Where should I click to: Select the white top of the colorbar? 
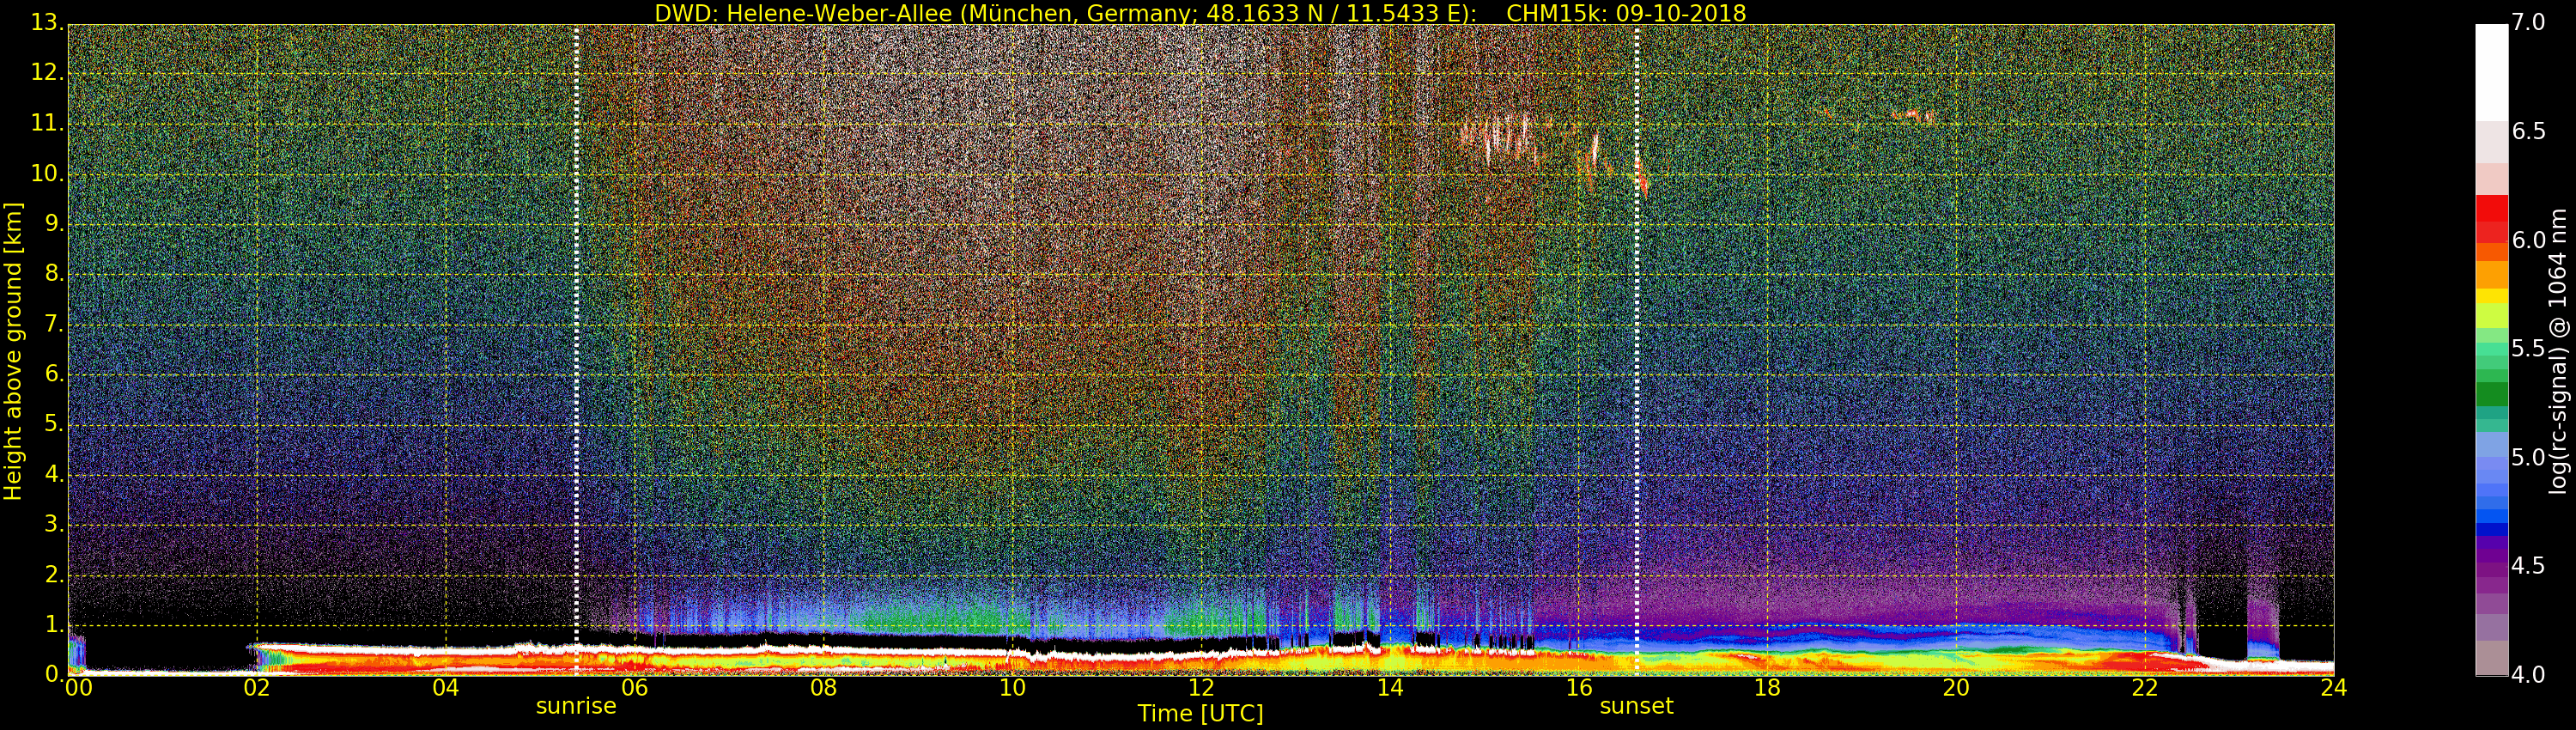pos(2491,70)
